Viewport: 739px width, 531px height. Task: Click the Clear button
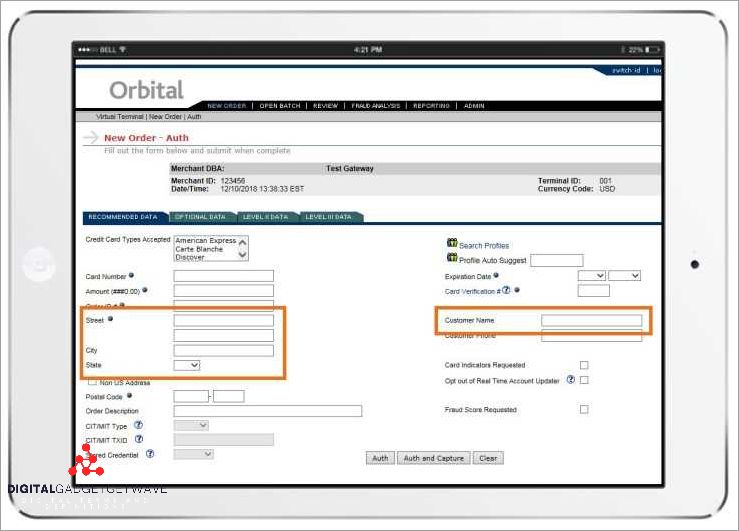coord(488,458)
